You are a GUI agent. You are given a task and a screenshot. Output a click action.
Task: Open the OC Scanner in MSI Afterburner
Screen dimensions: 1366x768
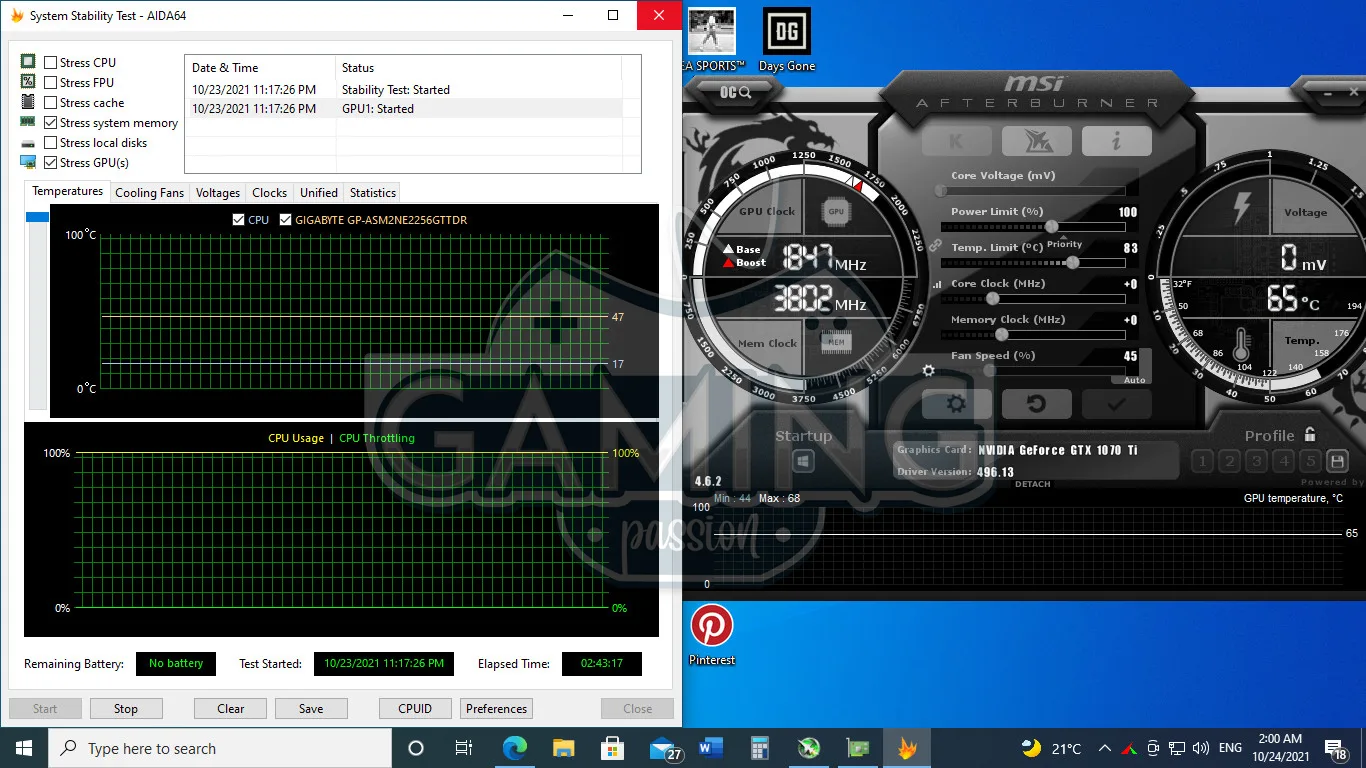pos(736,91)
